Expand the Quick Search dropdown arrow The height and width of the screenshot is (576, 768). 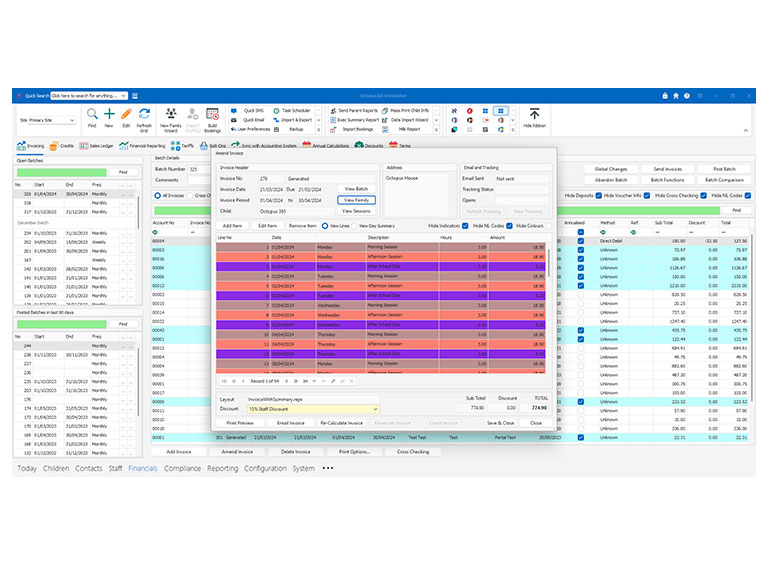[x=124, y=96]
